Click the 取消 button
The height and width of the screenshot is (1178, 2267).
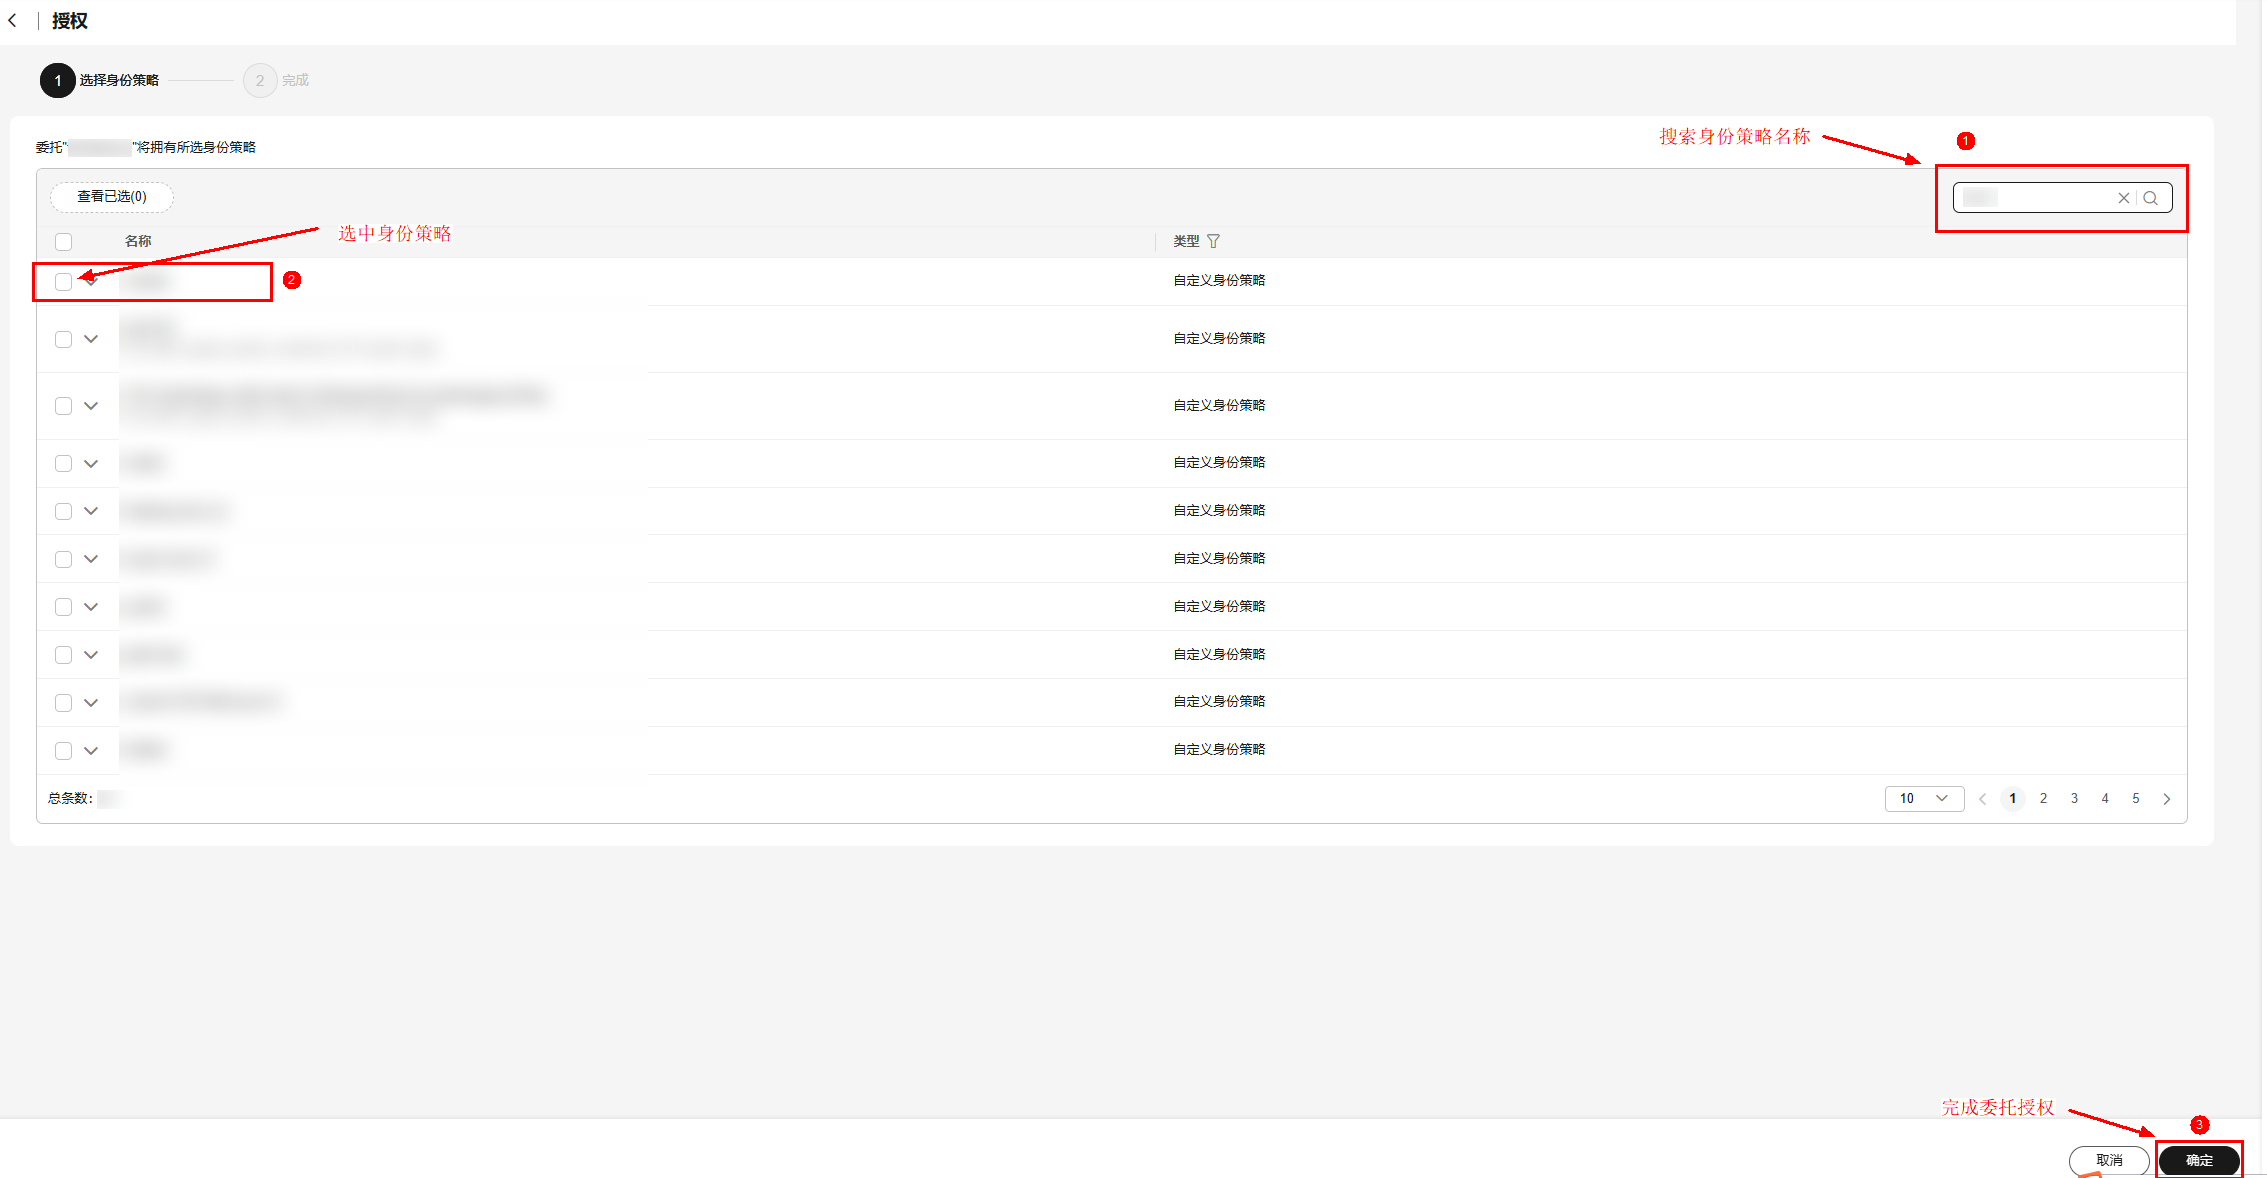pyautogui.click(x=2109, y=1160)
